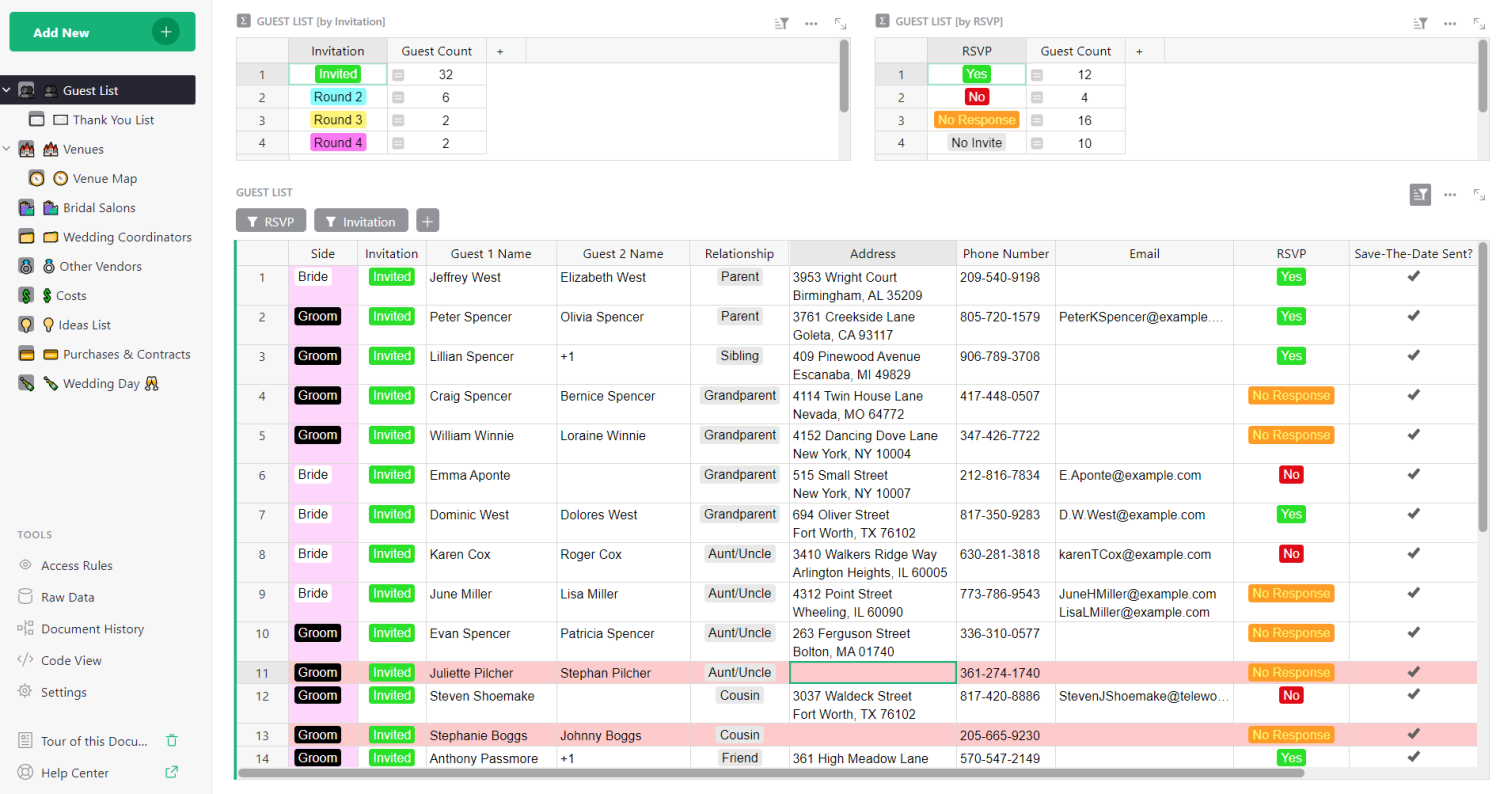Viewport: 1500px width, 794px height.
Task: Open by RSVP widget options menu
Action: click(1450, 23)
